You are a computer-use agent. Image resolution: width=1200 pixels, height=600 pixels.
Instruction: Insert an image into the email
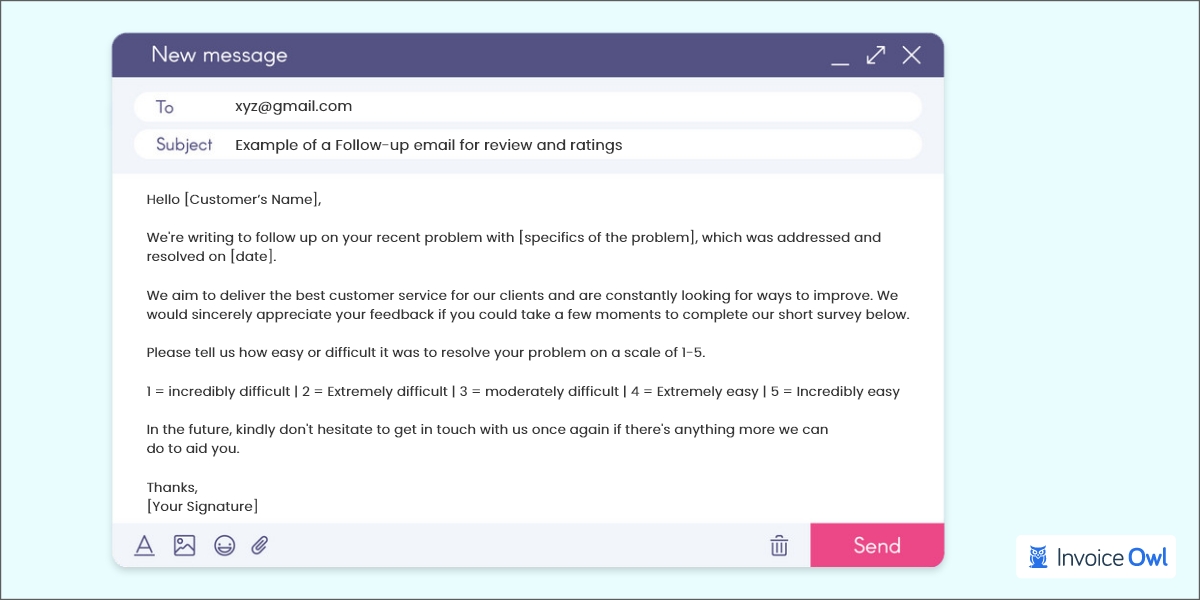[184, 545]
